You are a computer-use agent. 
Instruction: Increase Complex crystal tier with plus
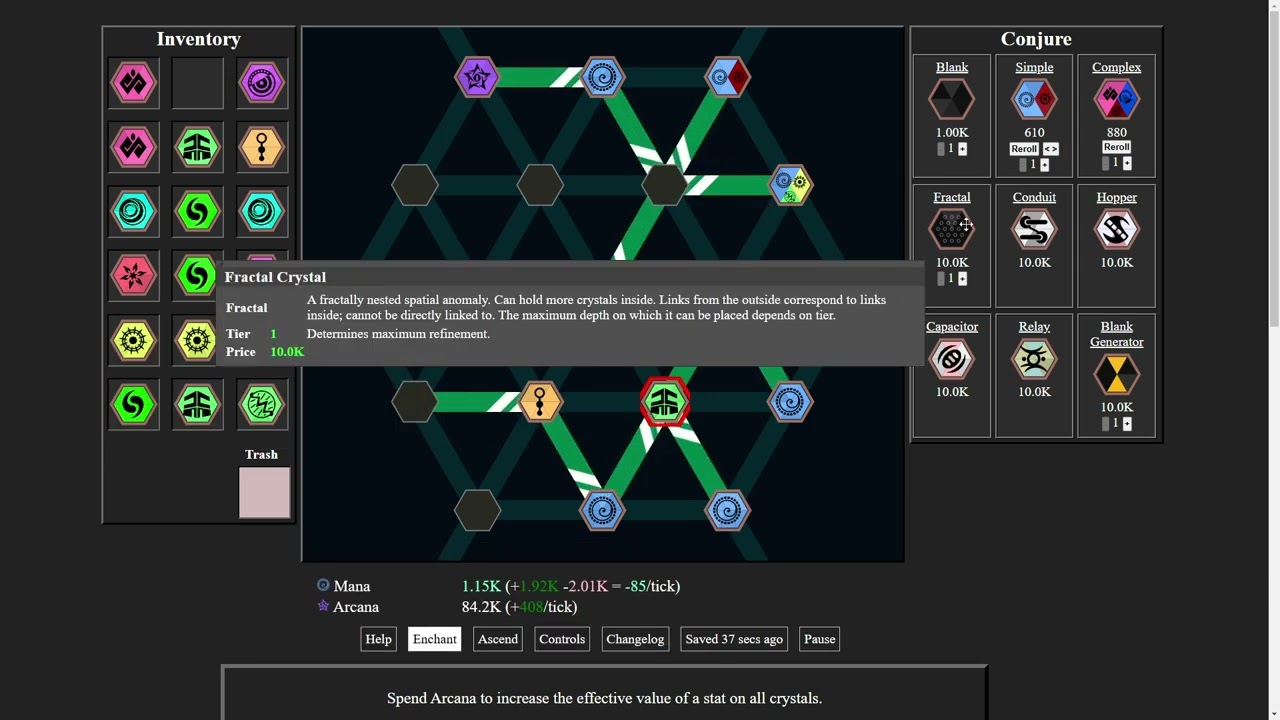(x=1127, y=163)
